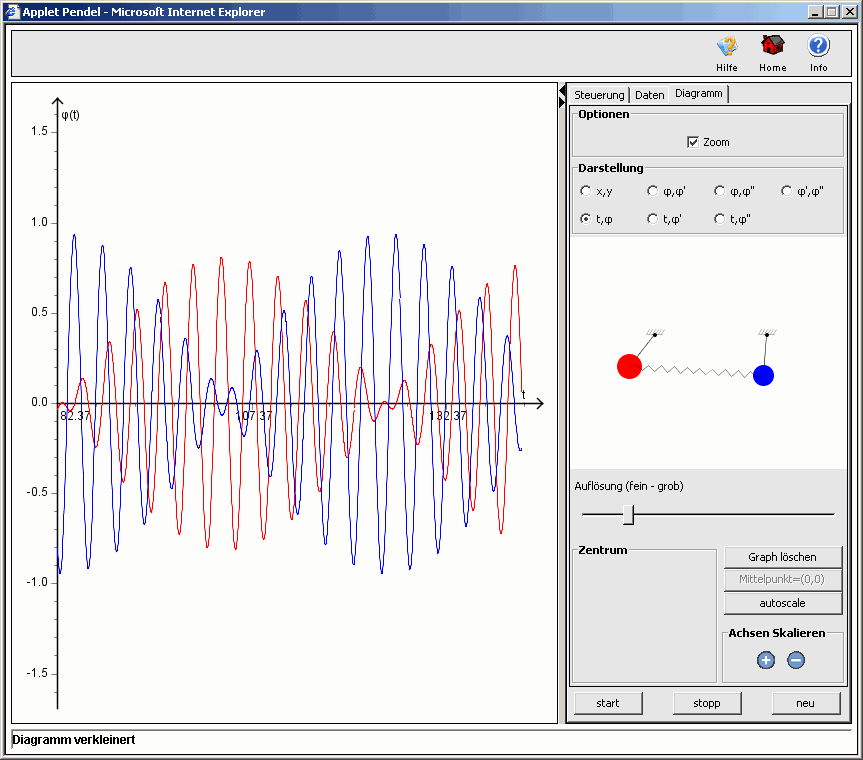Open the Daten tab
This screenshot has width=863, height=760.
click(649, 95)
